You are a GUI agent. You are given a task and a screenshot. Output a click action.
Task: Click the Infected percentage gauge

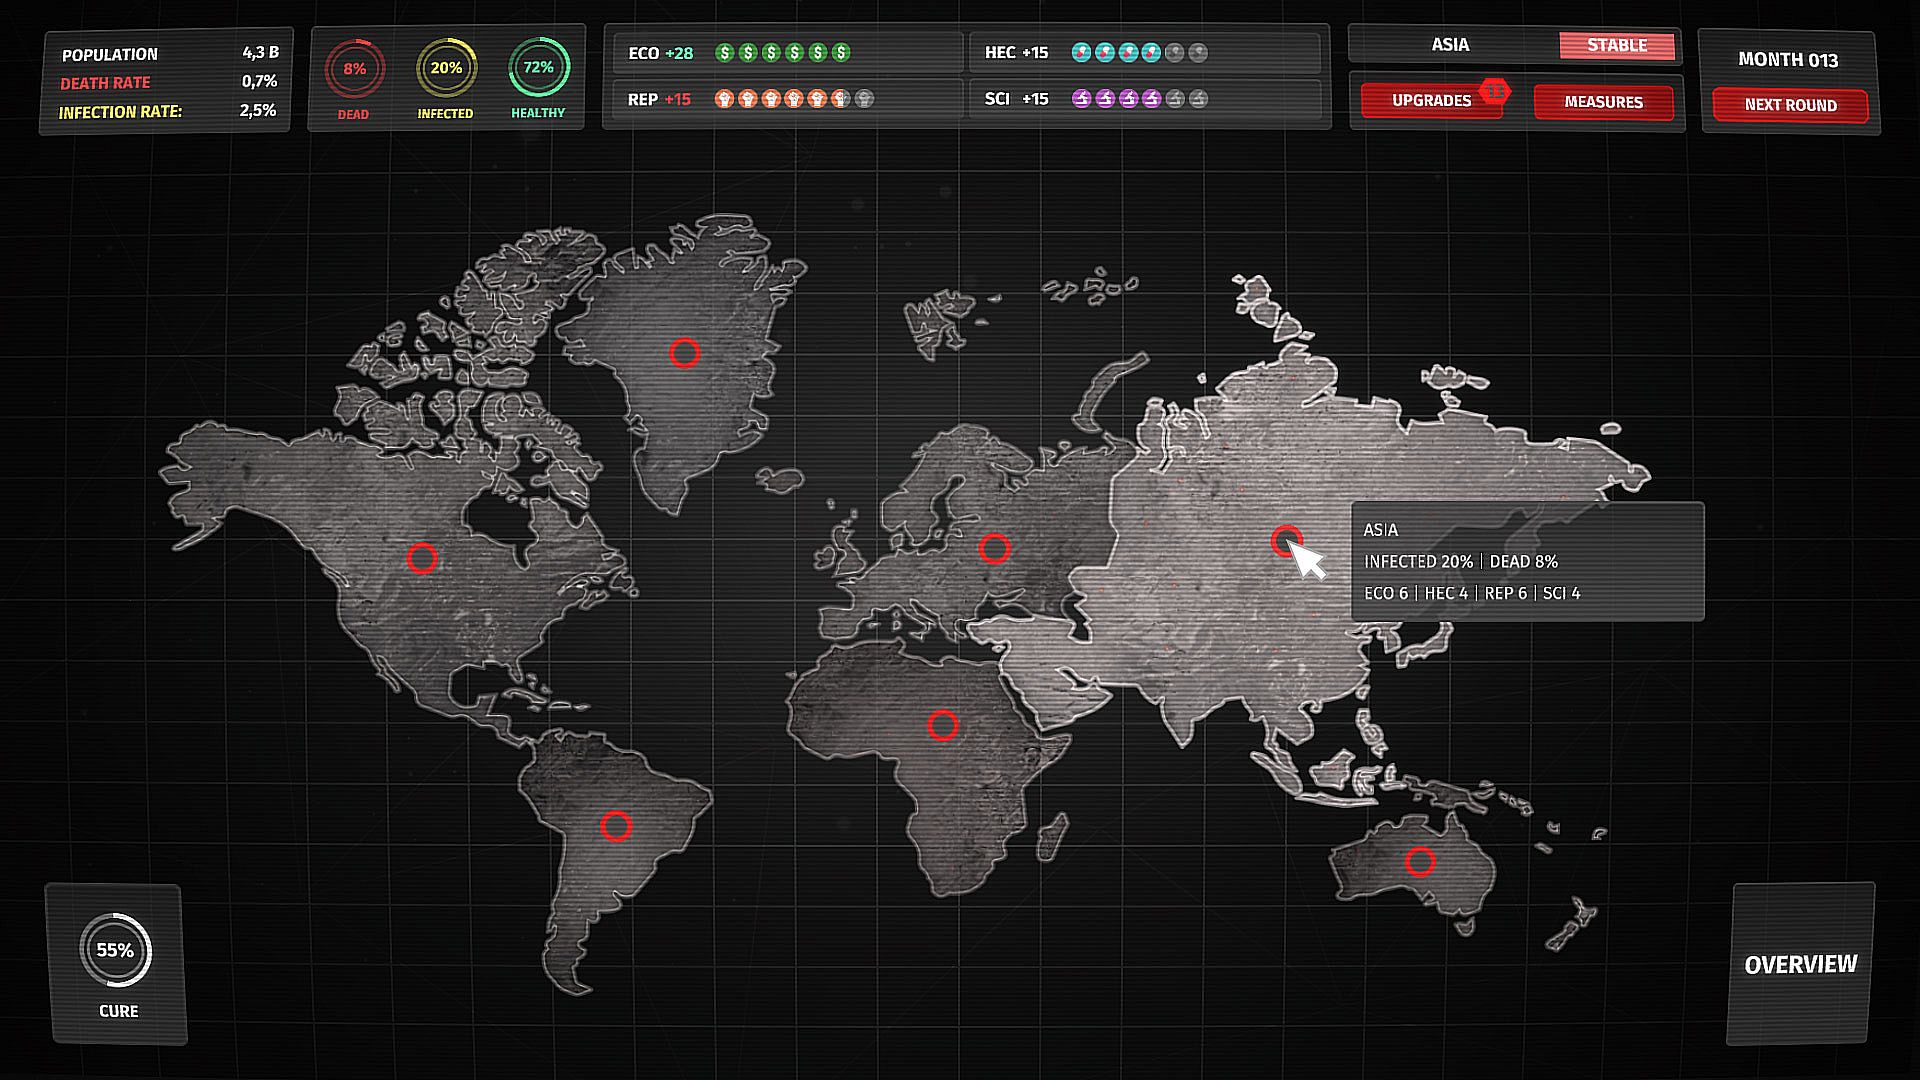(x=446, y=69)
